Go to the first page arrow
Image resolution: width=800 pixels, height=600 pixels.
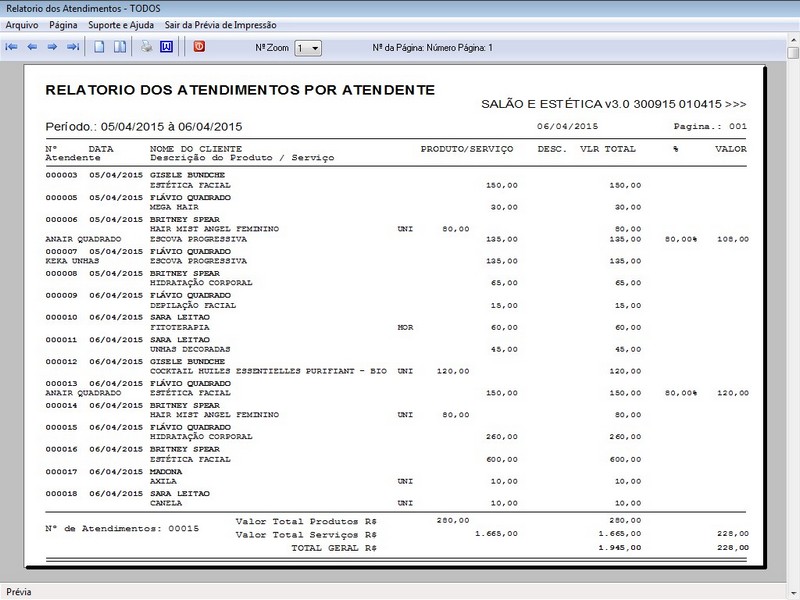pos(12,47)
